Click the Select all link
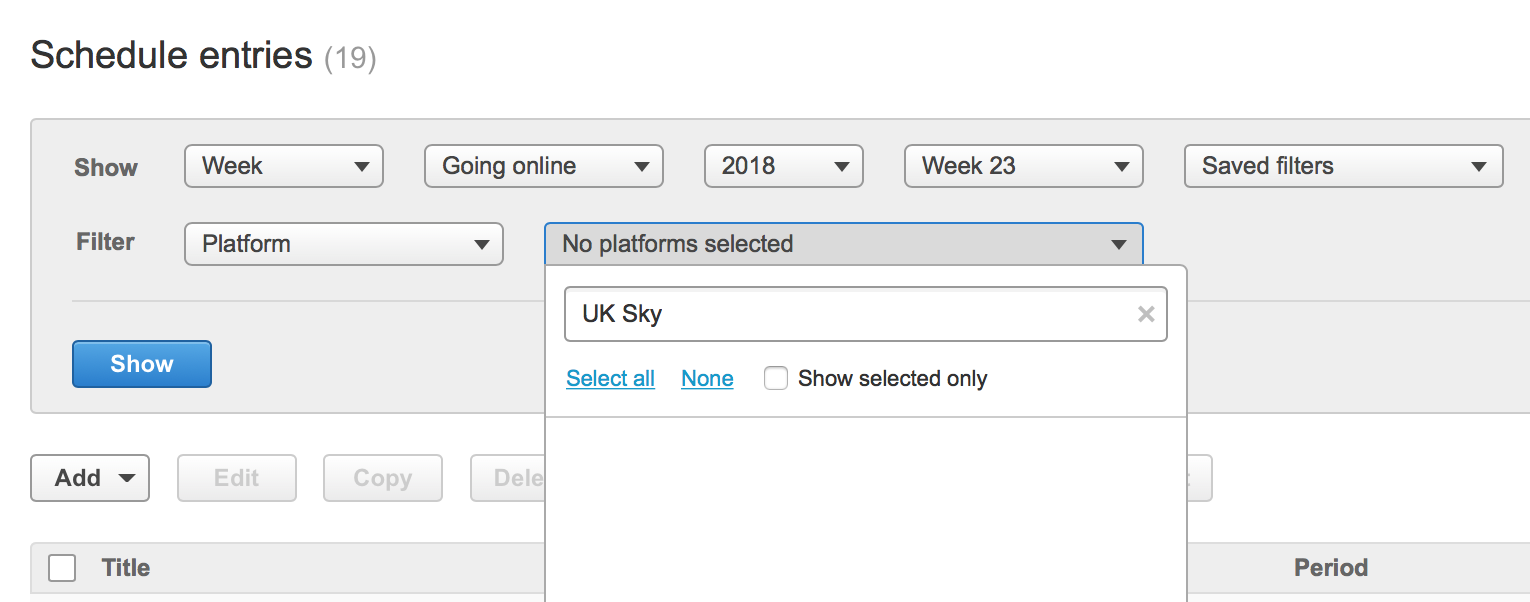 tap(610, 378)
